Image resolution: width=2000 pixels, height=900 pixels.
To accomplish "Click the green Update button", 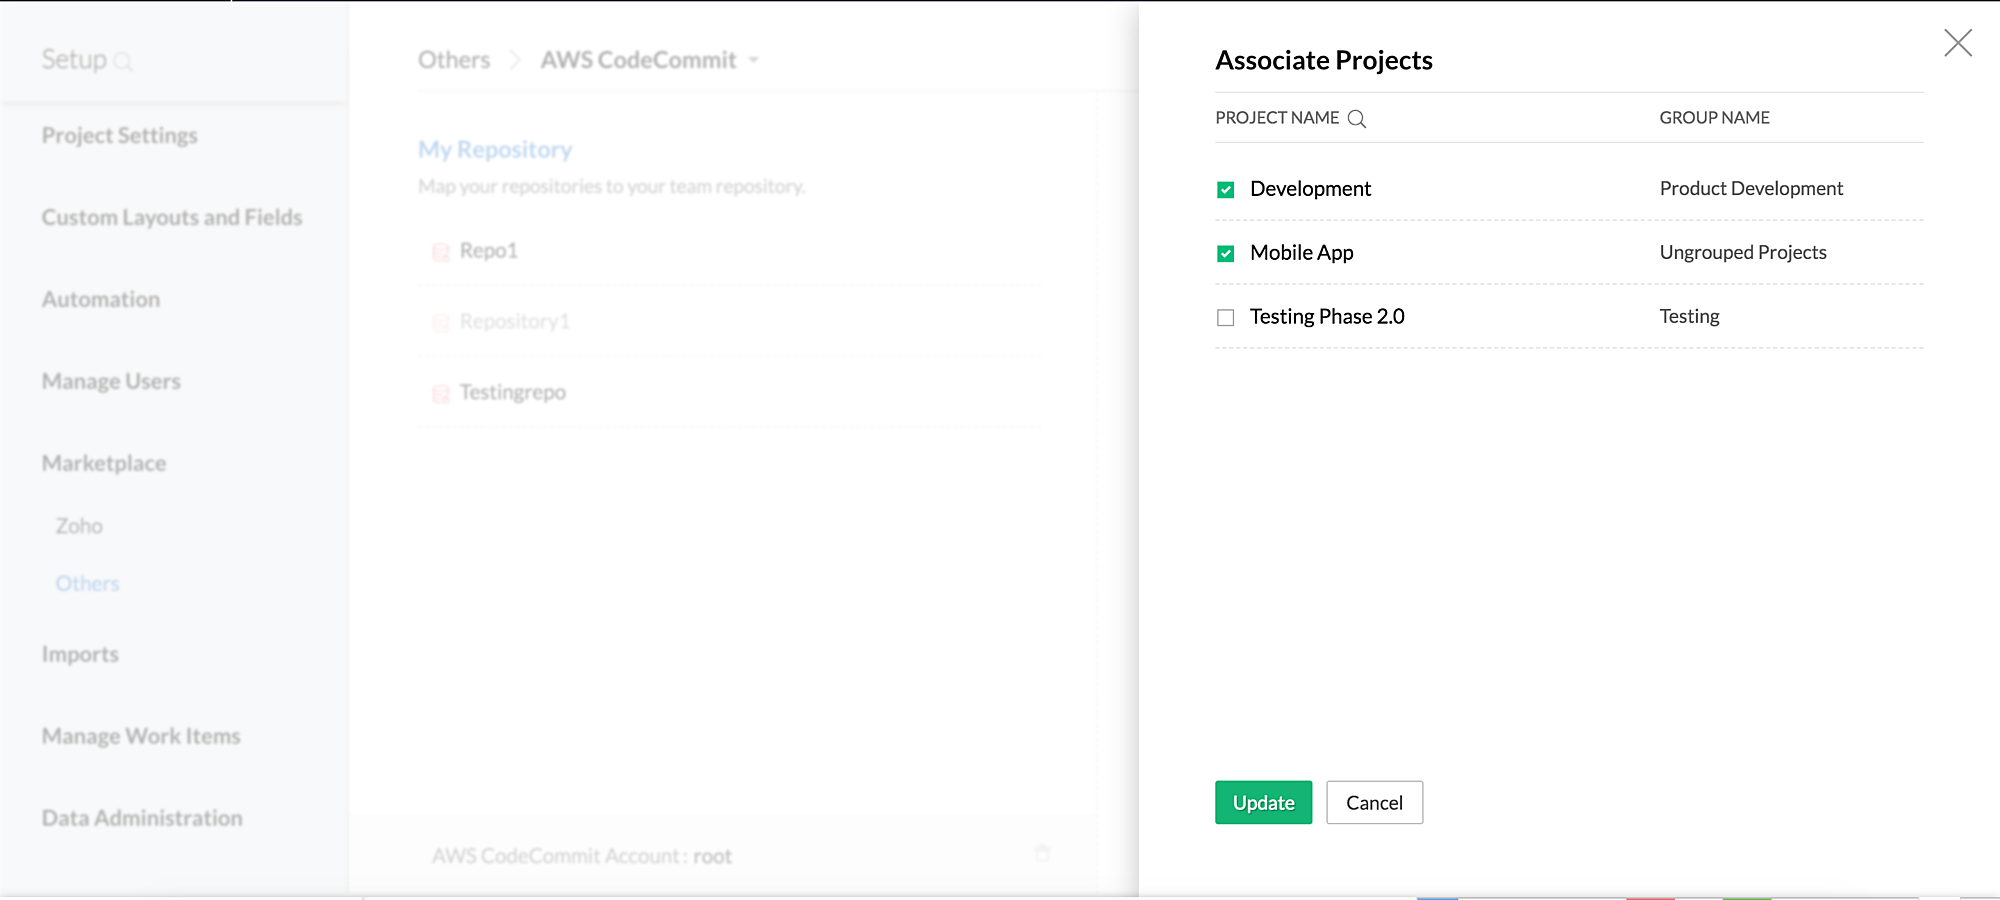I will (1263, 802).
